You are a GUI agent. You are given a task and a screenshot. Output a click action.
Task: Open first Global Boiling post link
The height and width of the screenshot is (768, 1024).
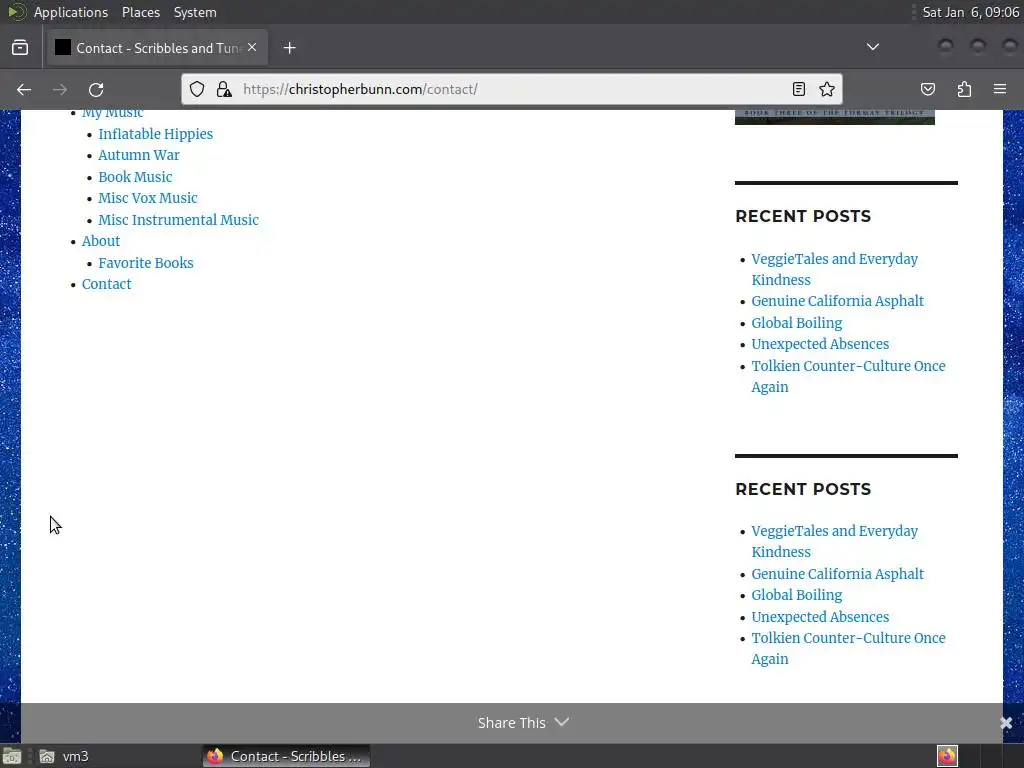[x=796, y=323]
